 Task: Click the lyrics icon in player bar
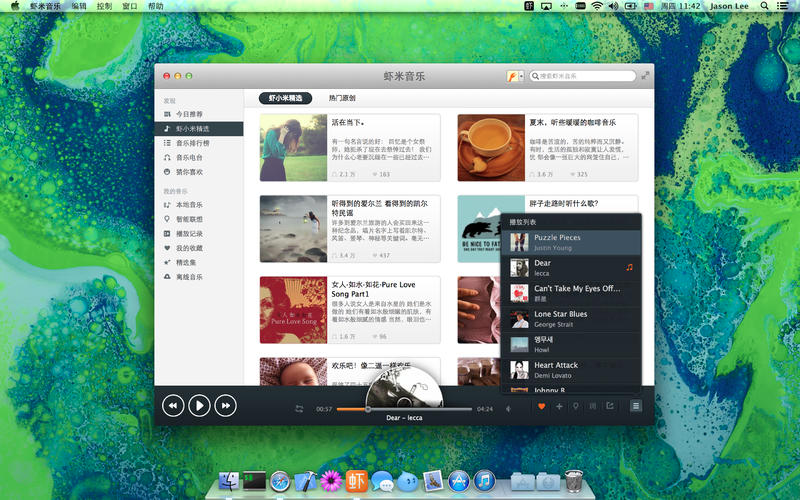[x=593, y=406]
